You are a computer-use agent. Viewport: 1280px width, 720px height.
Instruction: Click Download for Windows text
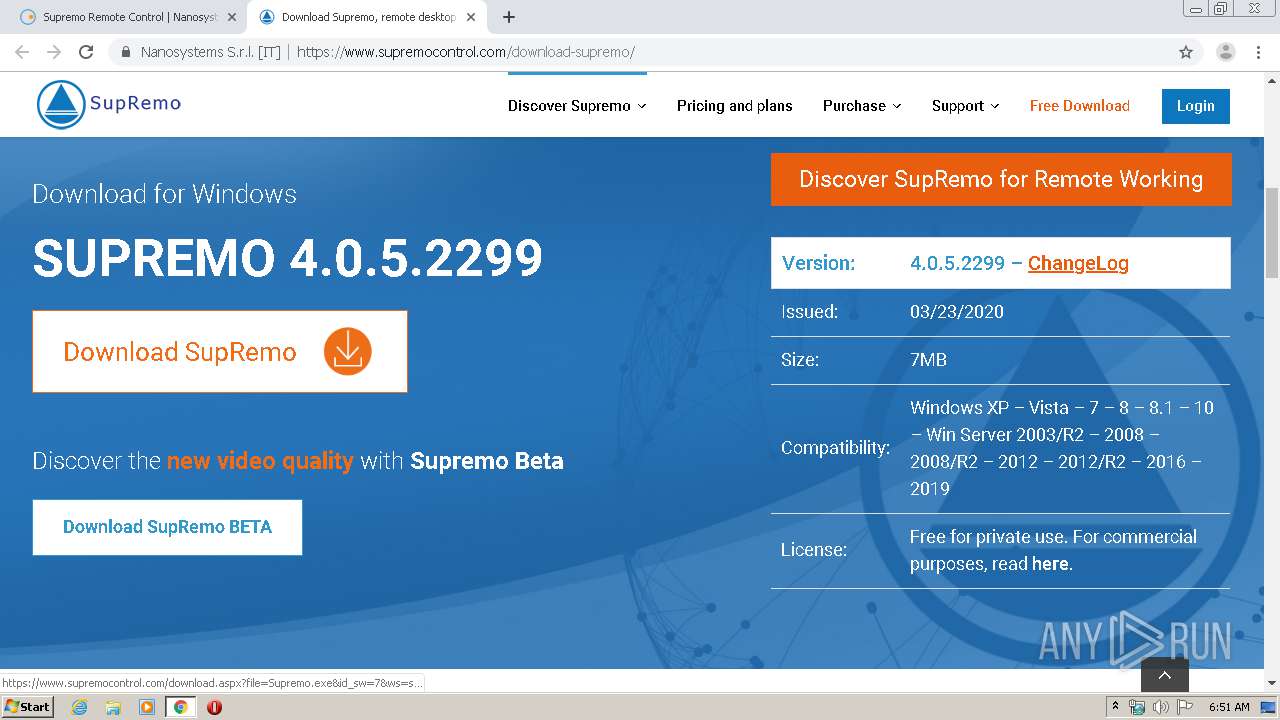[x=164, y=193]
